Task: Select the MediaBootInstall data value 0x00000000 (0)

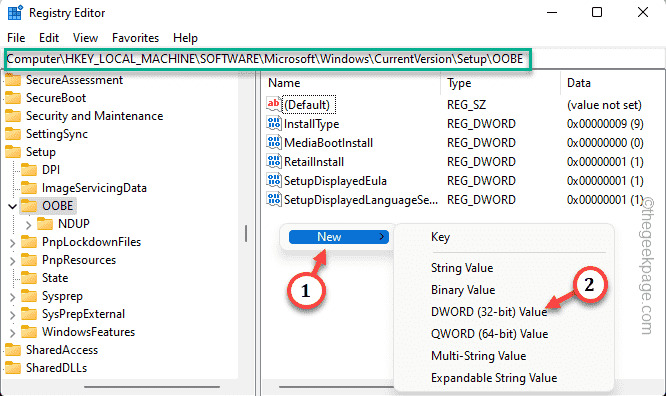Action: [605, 143]
